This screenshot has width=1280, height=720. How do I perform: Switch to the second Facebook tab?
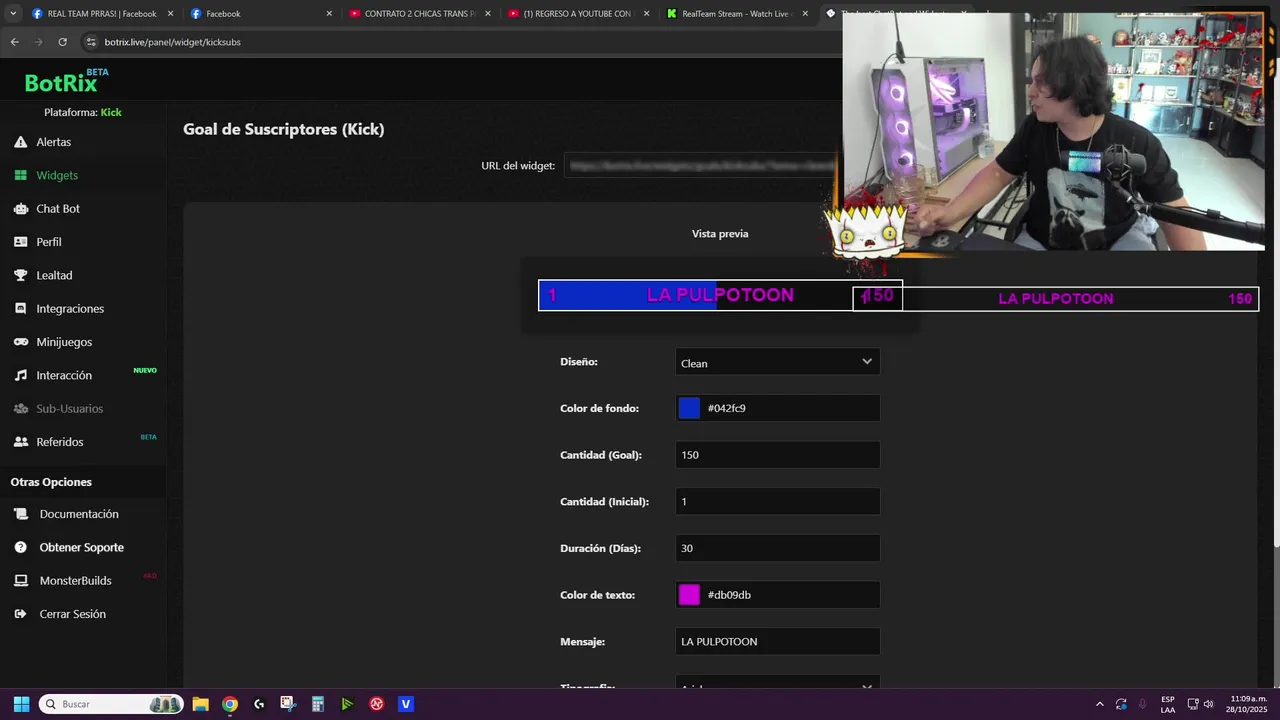[260, 14]
